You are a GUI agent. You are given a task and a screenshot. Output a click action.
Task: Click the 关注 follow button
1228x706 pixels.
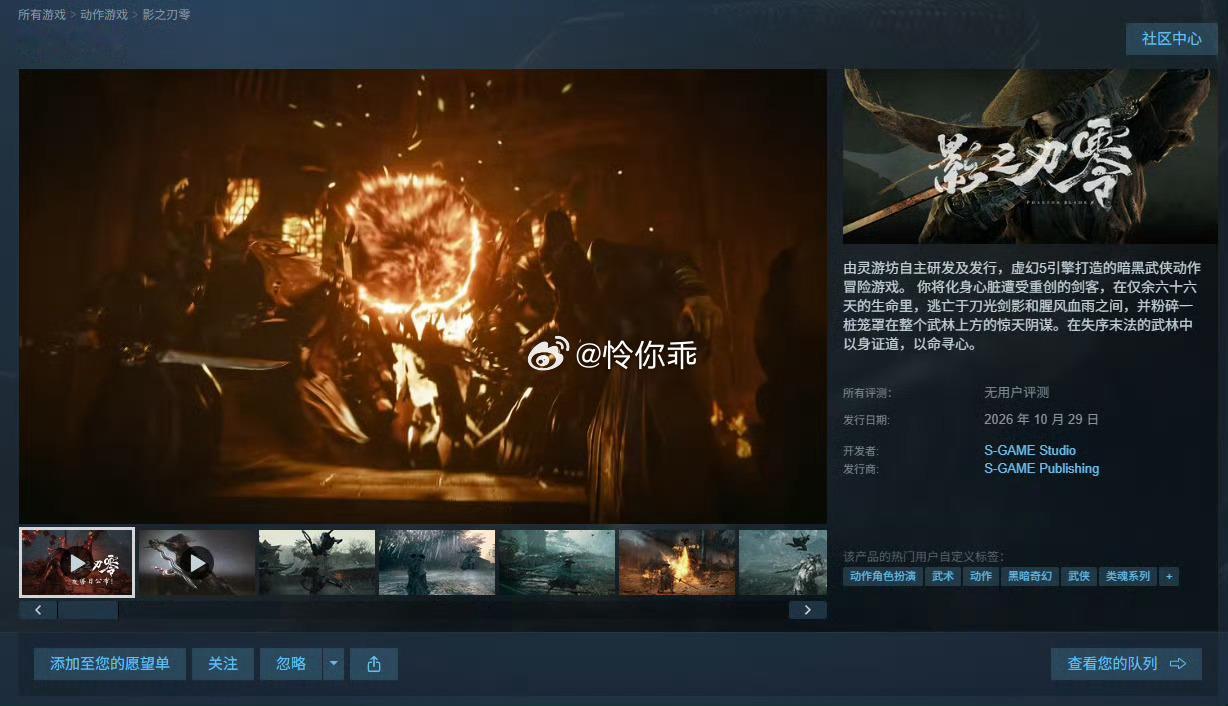click(x=223, y=664)
